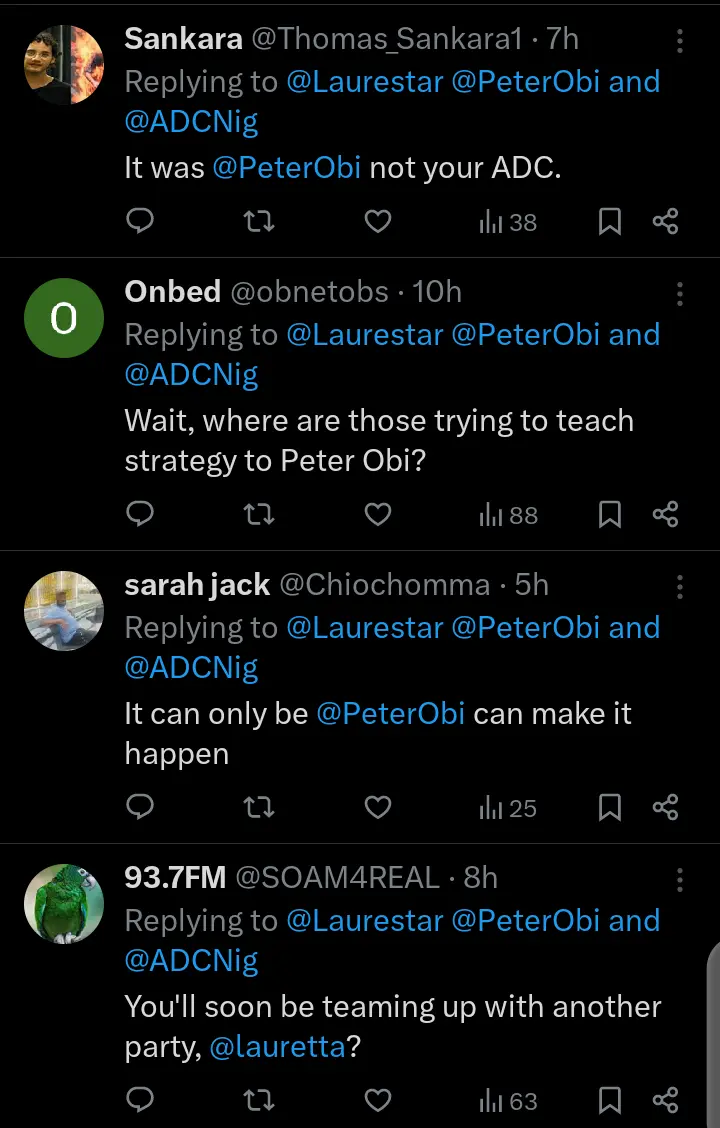The height and width of the screenshot is (1128, 720).
Task: Open Onbed's green O avatar
Action: [63, 318]
